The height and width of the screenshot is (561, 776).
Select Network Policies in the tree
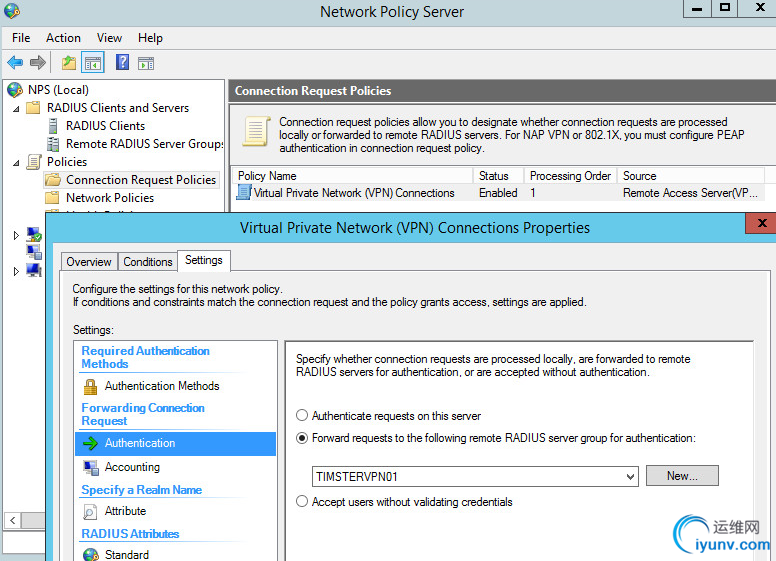click(x=109, y=198)
